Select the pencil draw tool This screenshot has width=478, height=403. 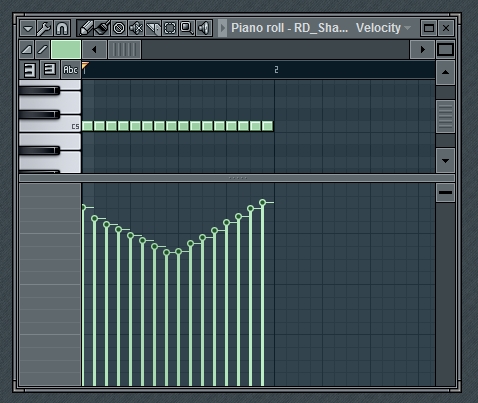tap(85, 28)
